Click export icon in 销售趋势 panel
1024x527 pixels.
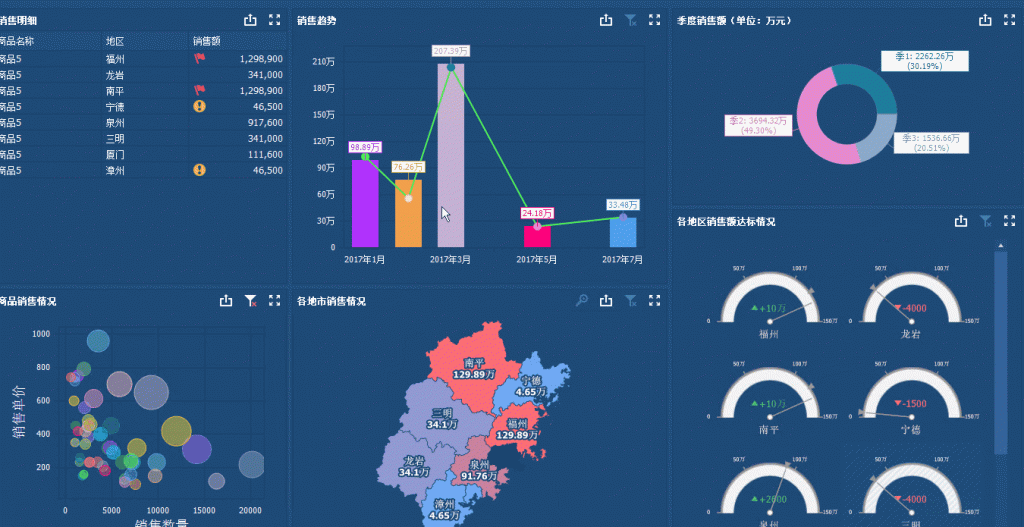[x=606, y=20]
